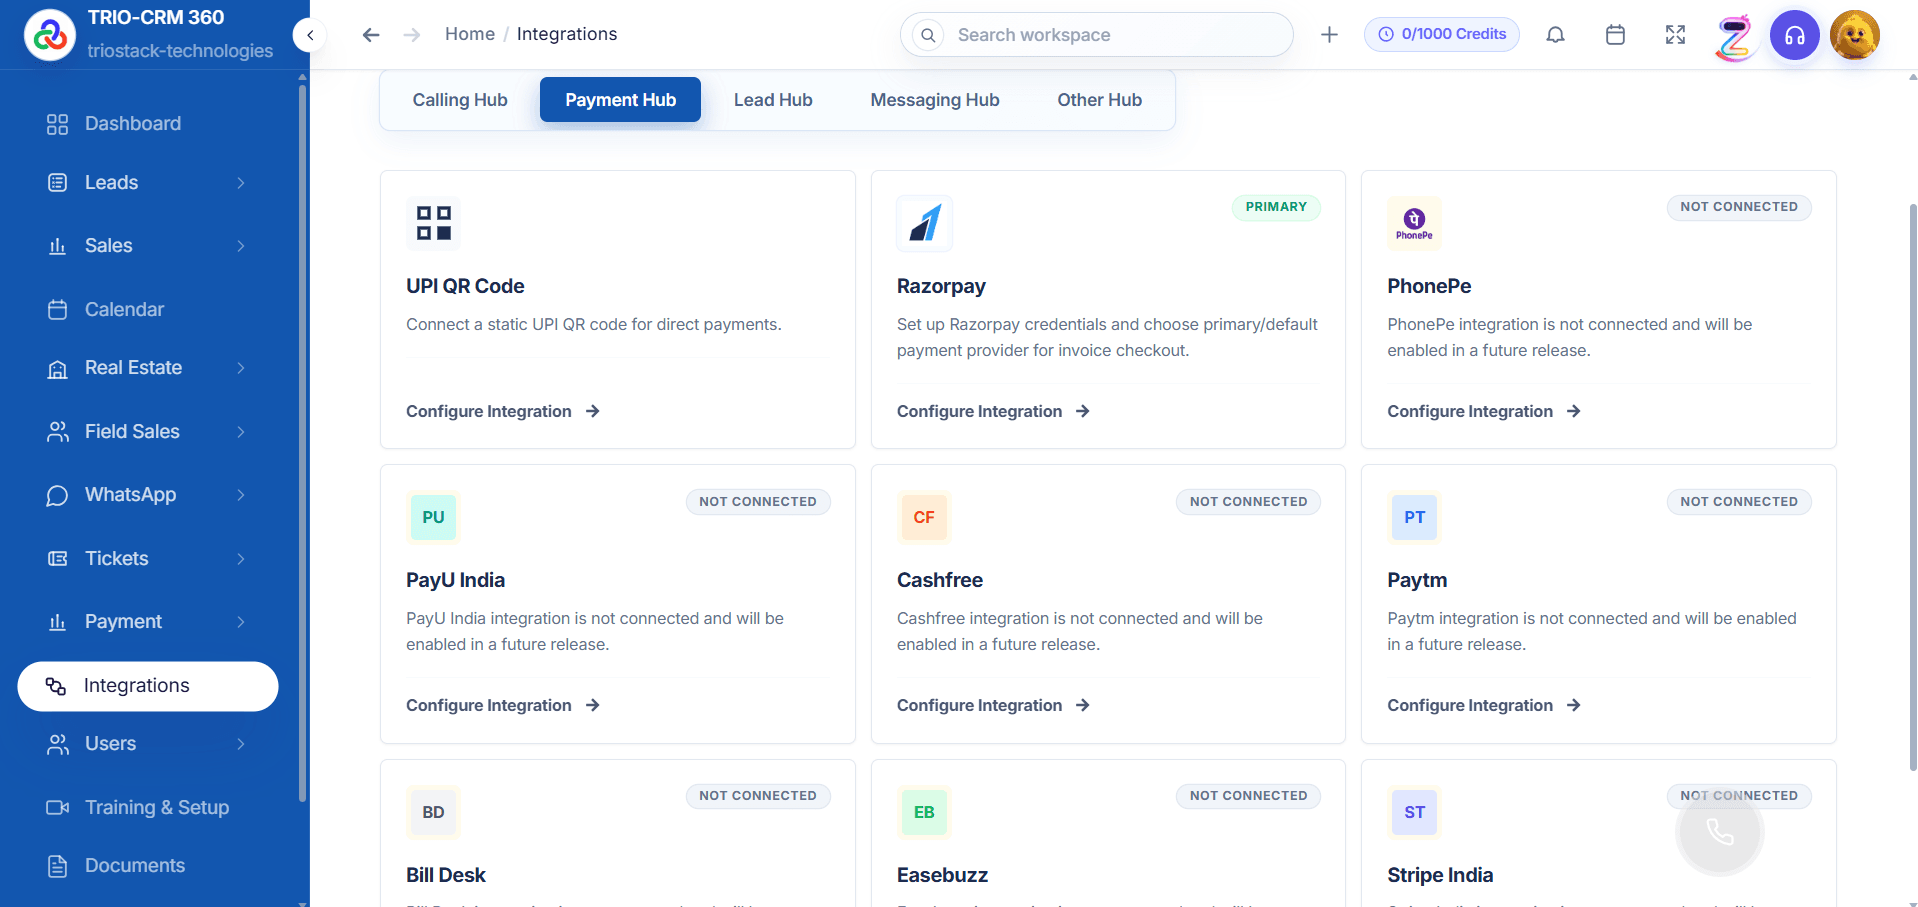Open the Other Hub tab
Viewport: 1918px width, 907px height.
point(1099,100)
